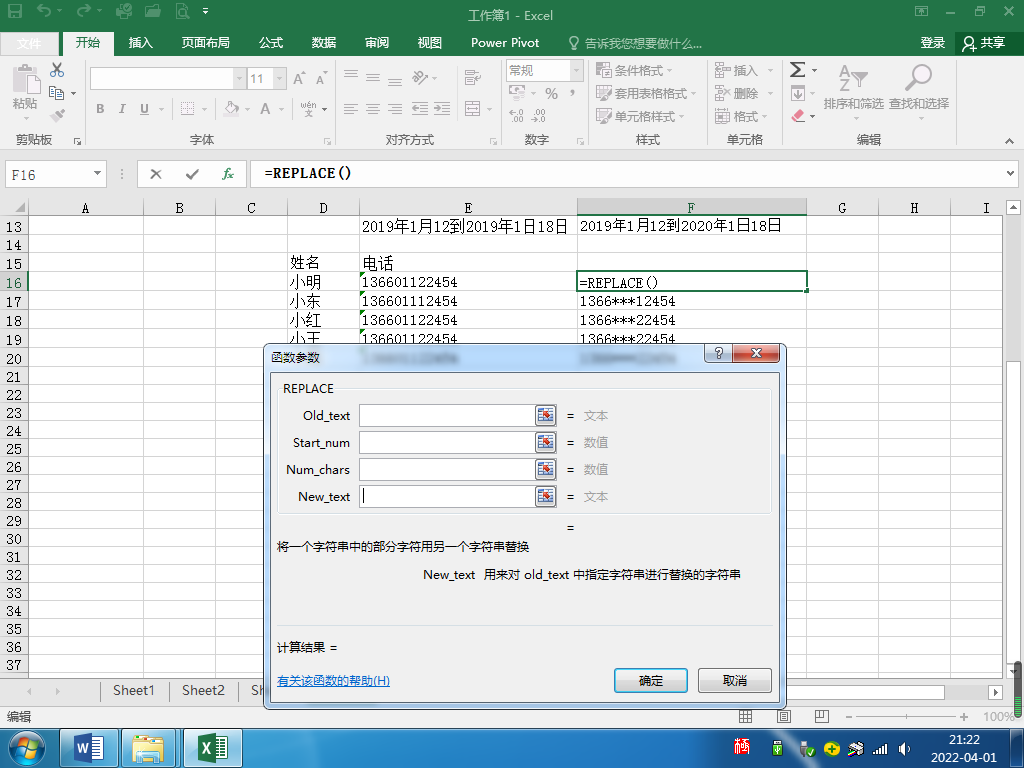The image size is (1024, 768).
Task: Open the Format as Table dropdown
Action: (646, 93)
